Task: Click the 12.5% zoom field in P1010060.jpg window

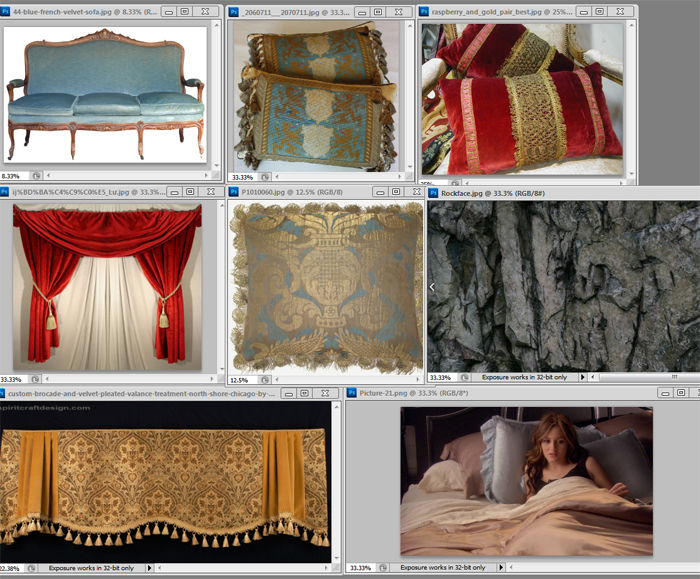Action: pyautogui.click(x=244, y=380)
